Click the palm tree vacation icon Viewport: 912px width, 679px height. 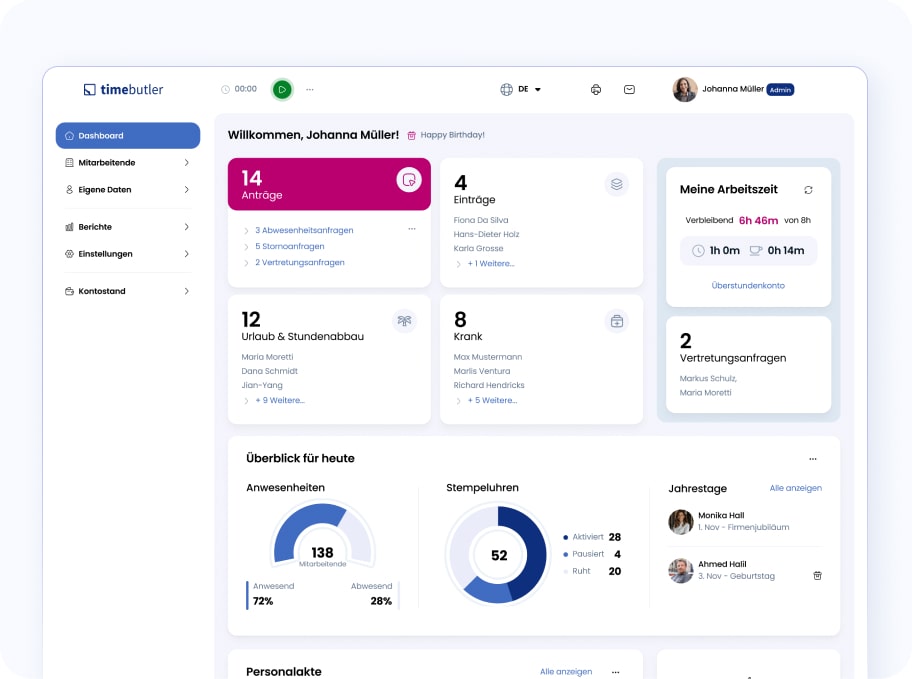point(404,321)
